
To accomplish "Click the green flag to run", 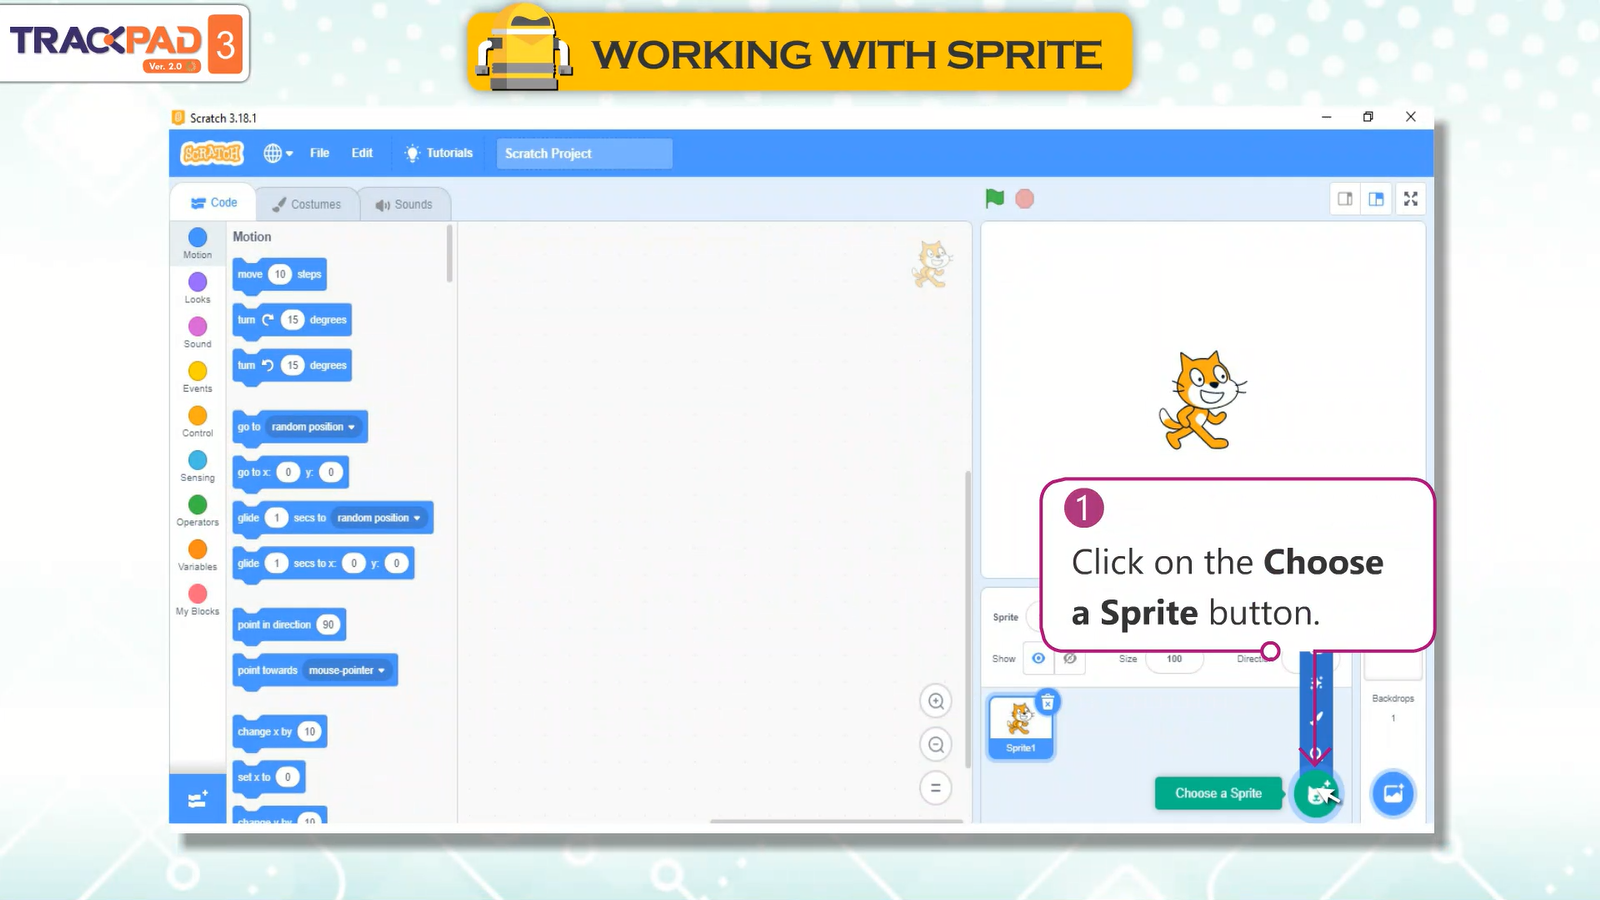I will point(994,199).
